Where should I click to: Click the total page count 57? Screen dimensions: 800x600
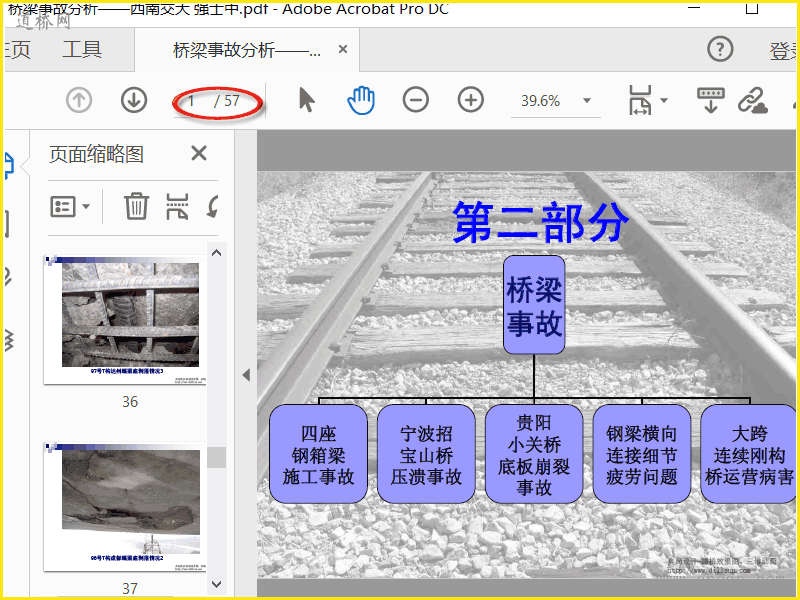pyautogui.click(x=232, y=101)
